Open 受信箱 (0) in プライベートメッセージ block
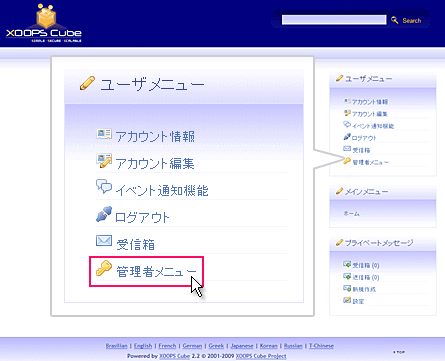Screen dimensions: 445x361 (x=366, y=265)
